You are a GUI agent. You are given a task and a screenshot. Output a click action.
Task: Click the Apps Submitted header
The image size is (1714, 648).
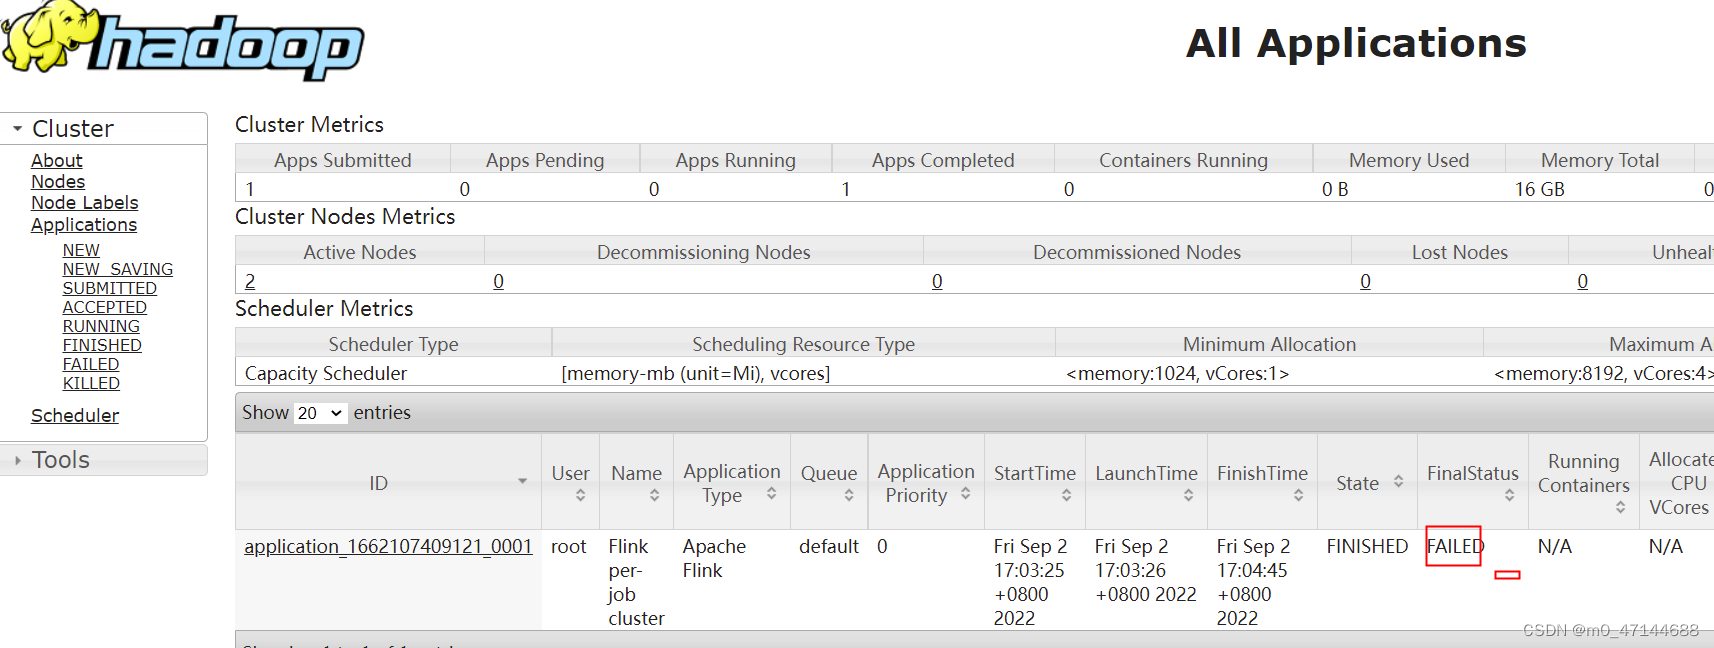click(x=343, y=161)
